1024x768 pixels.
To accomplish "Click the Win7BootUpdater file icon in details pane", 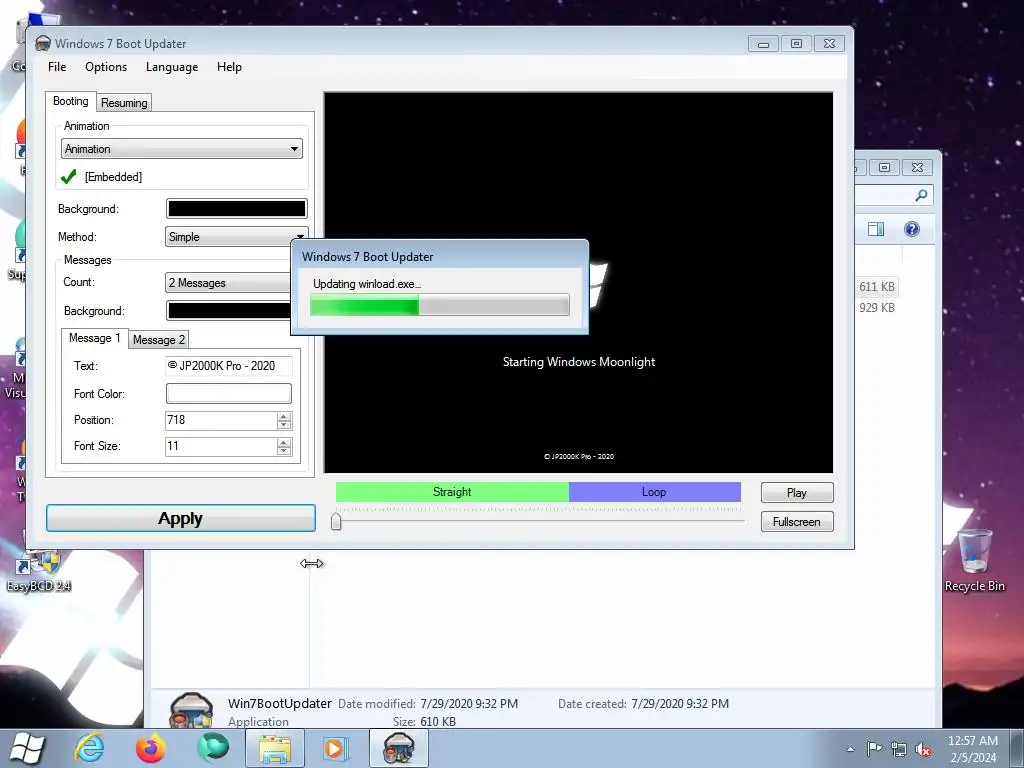I will point(191,711).
